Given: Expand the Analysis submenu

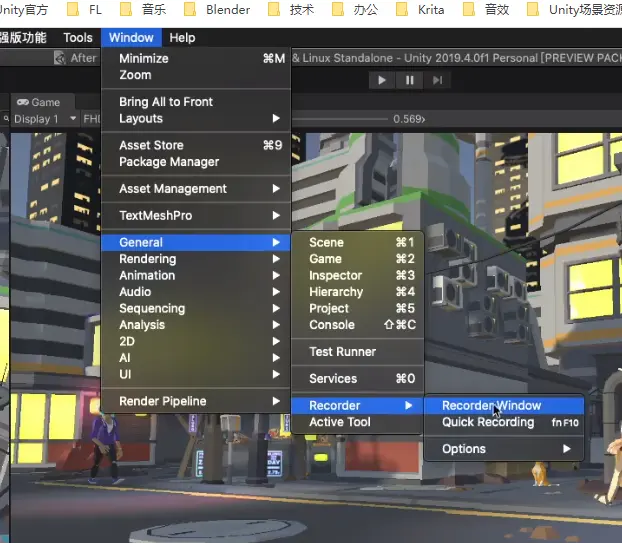Looking at the screenshot, I should (196, 325).
